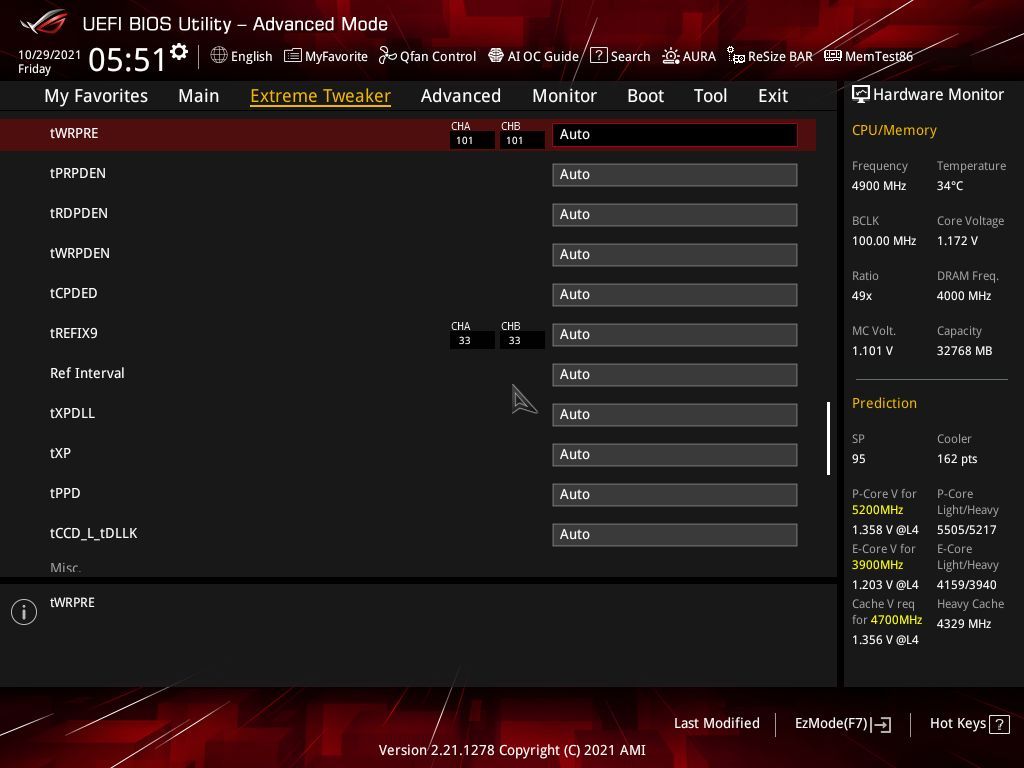
Task: Click the ReSize BAR label
Action: coord(780,56)
